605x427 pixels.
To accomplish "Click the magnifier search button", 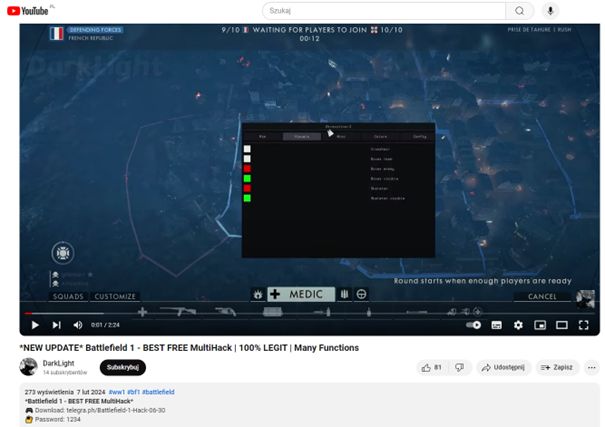I will [x=520, y=11].
